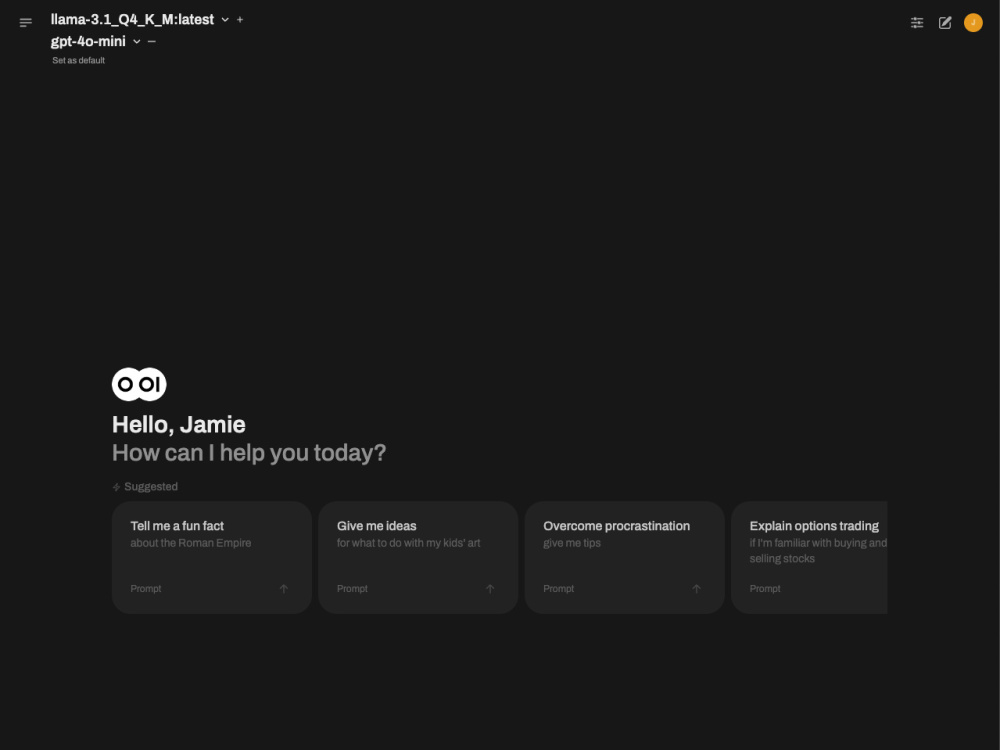Click 'for what to do with my kids' art' text

pos(409,543)
